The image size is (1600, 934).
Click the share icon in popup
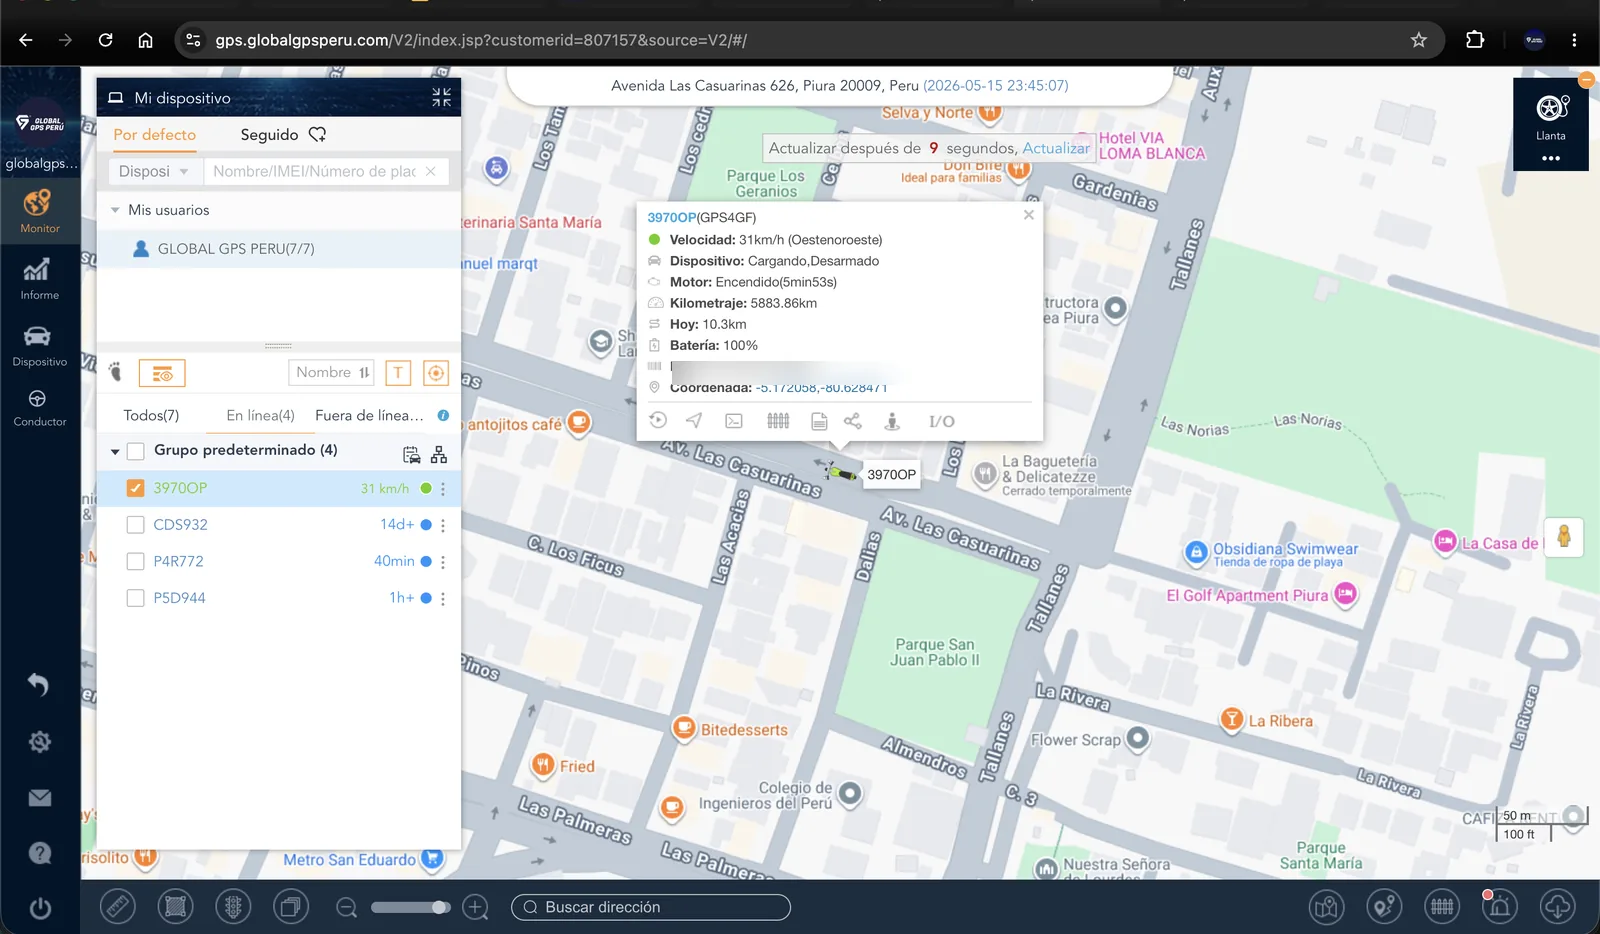[853, 421]
